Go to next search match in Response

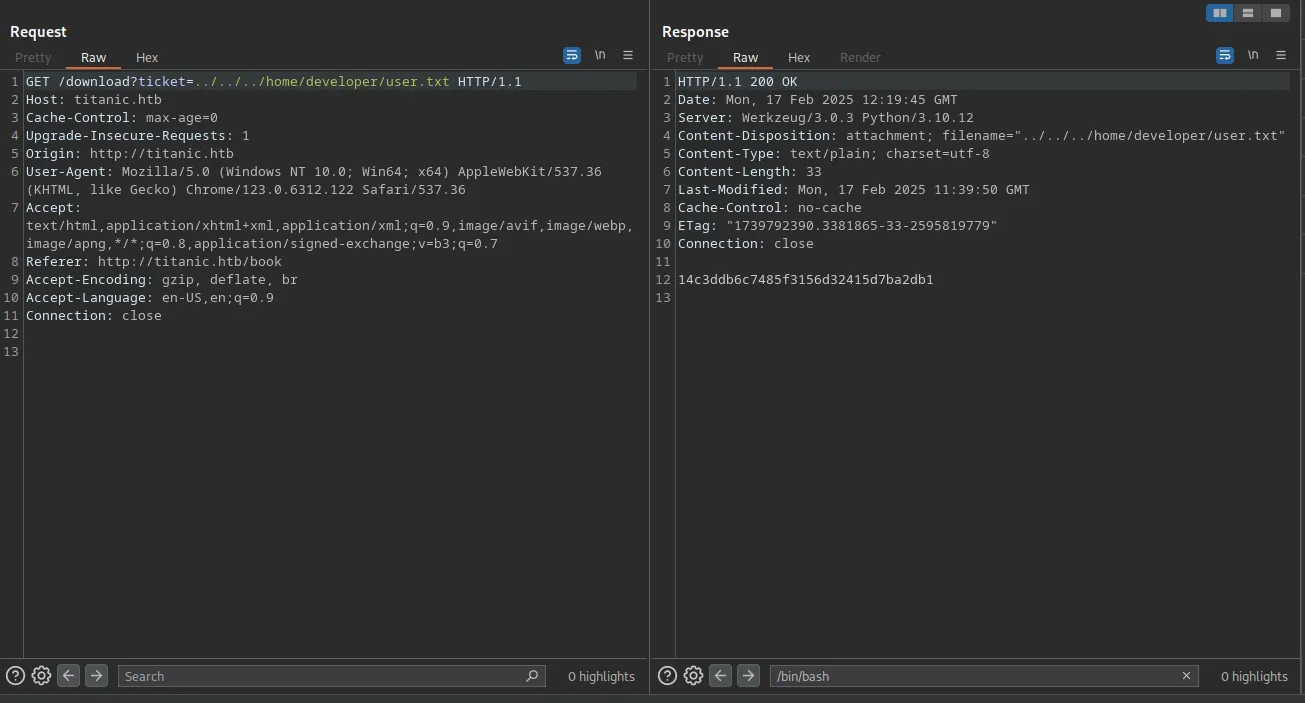(x=748, y=676)
